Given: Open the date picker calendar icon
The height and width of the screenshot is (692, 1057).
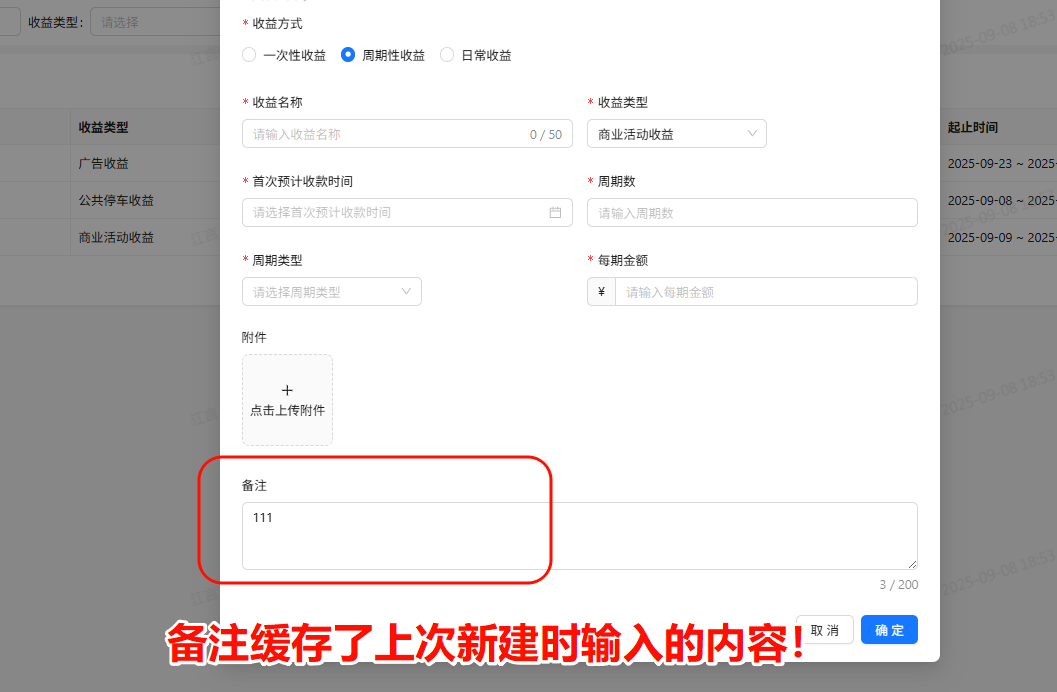Looking at the screenshot, I should [555, 212].
